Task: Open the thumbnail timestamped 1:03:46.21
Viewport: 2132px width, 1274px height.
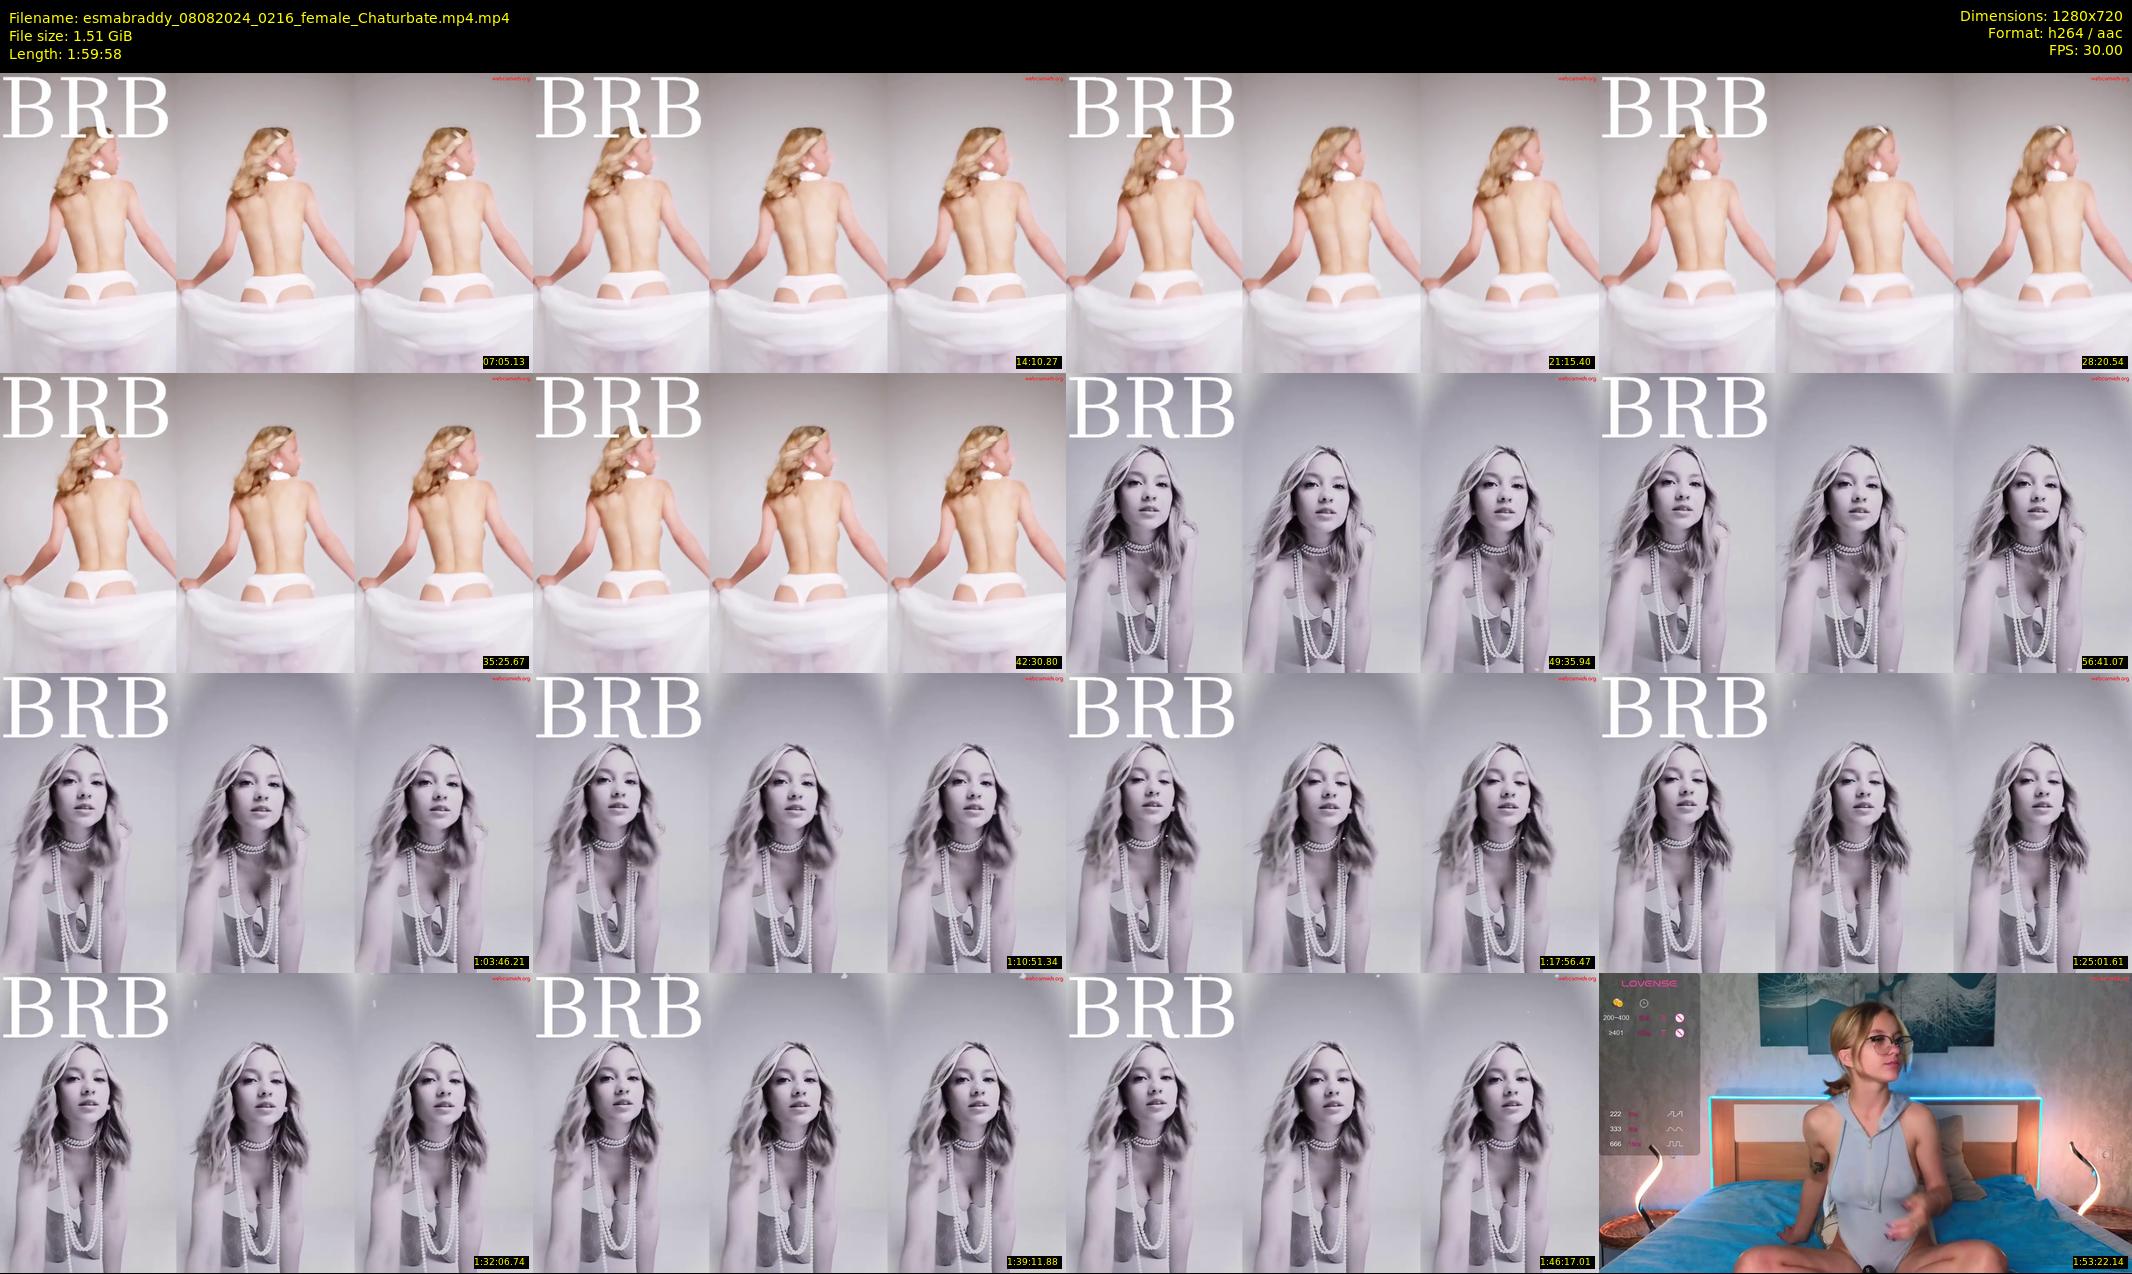Action: tap(266, 822)
